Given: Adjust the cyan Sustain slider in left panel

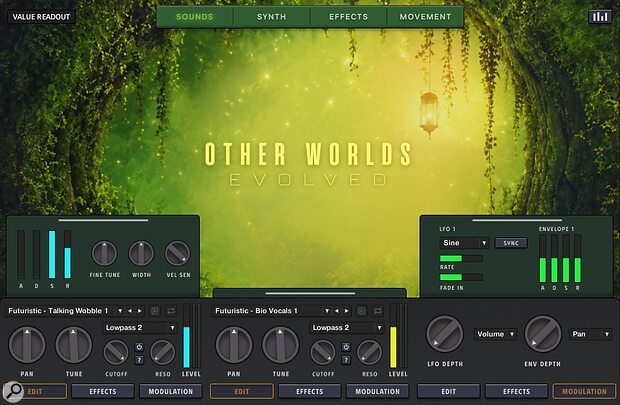Looking at the screenshot, I should pos(52,254).
